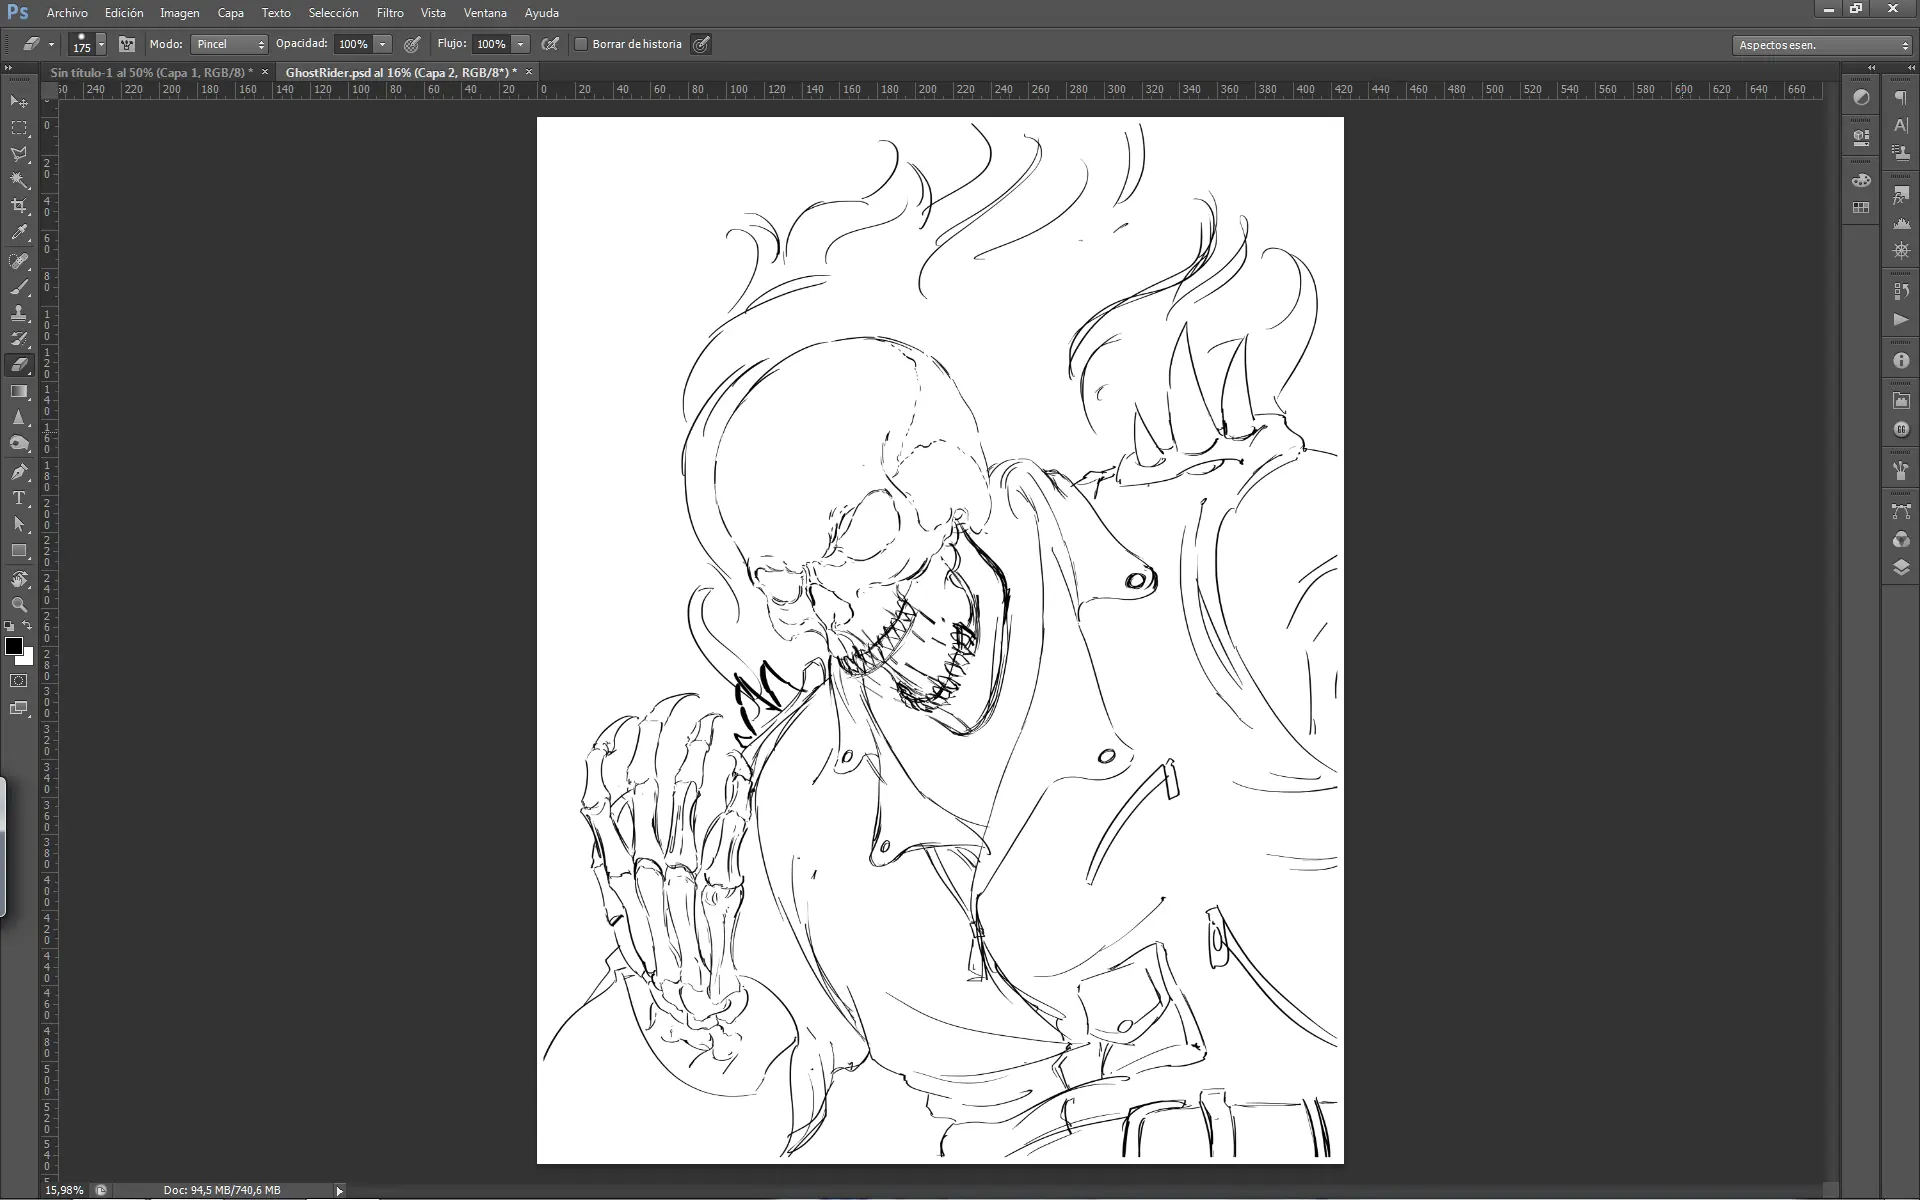The image size is (1920, 1200).
Task: Open the Opacidad slider dropdown arrow
Action: coord(382,44)
